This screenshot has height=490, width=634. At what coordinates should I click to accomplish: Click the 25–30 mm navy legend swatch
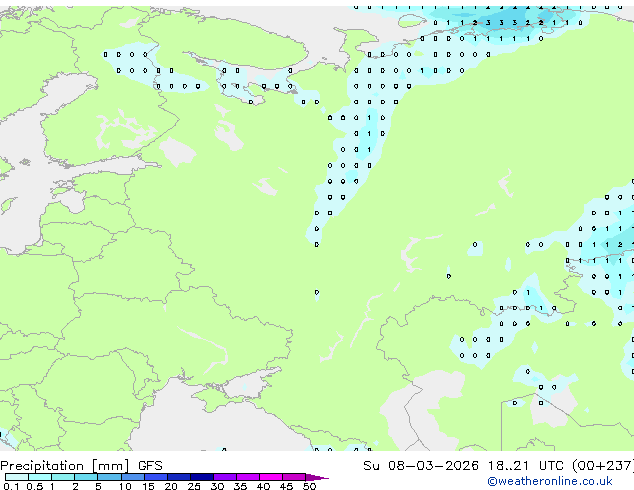click(202, 477)
